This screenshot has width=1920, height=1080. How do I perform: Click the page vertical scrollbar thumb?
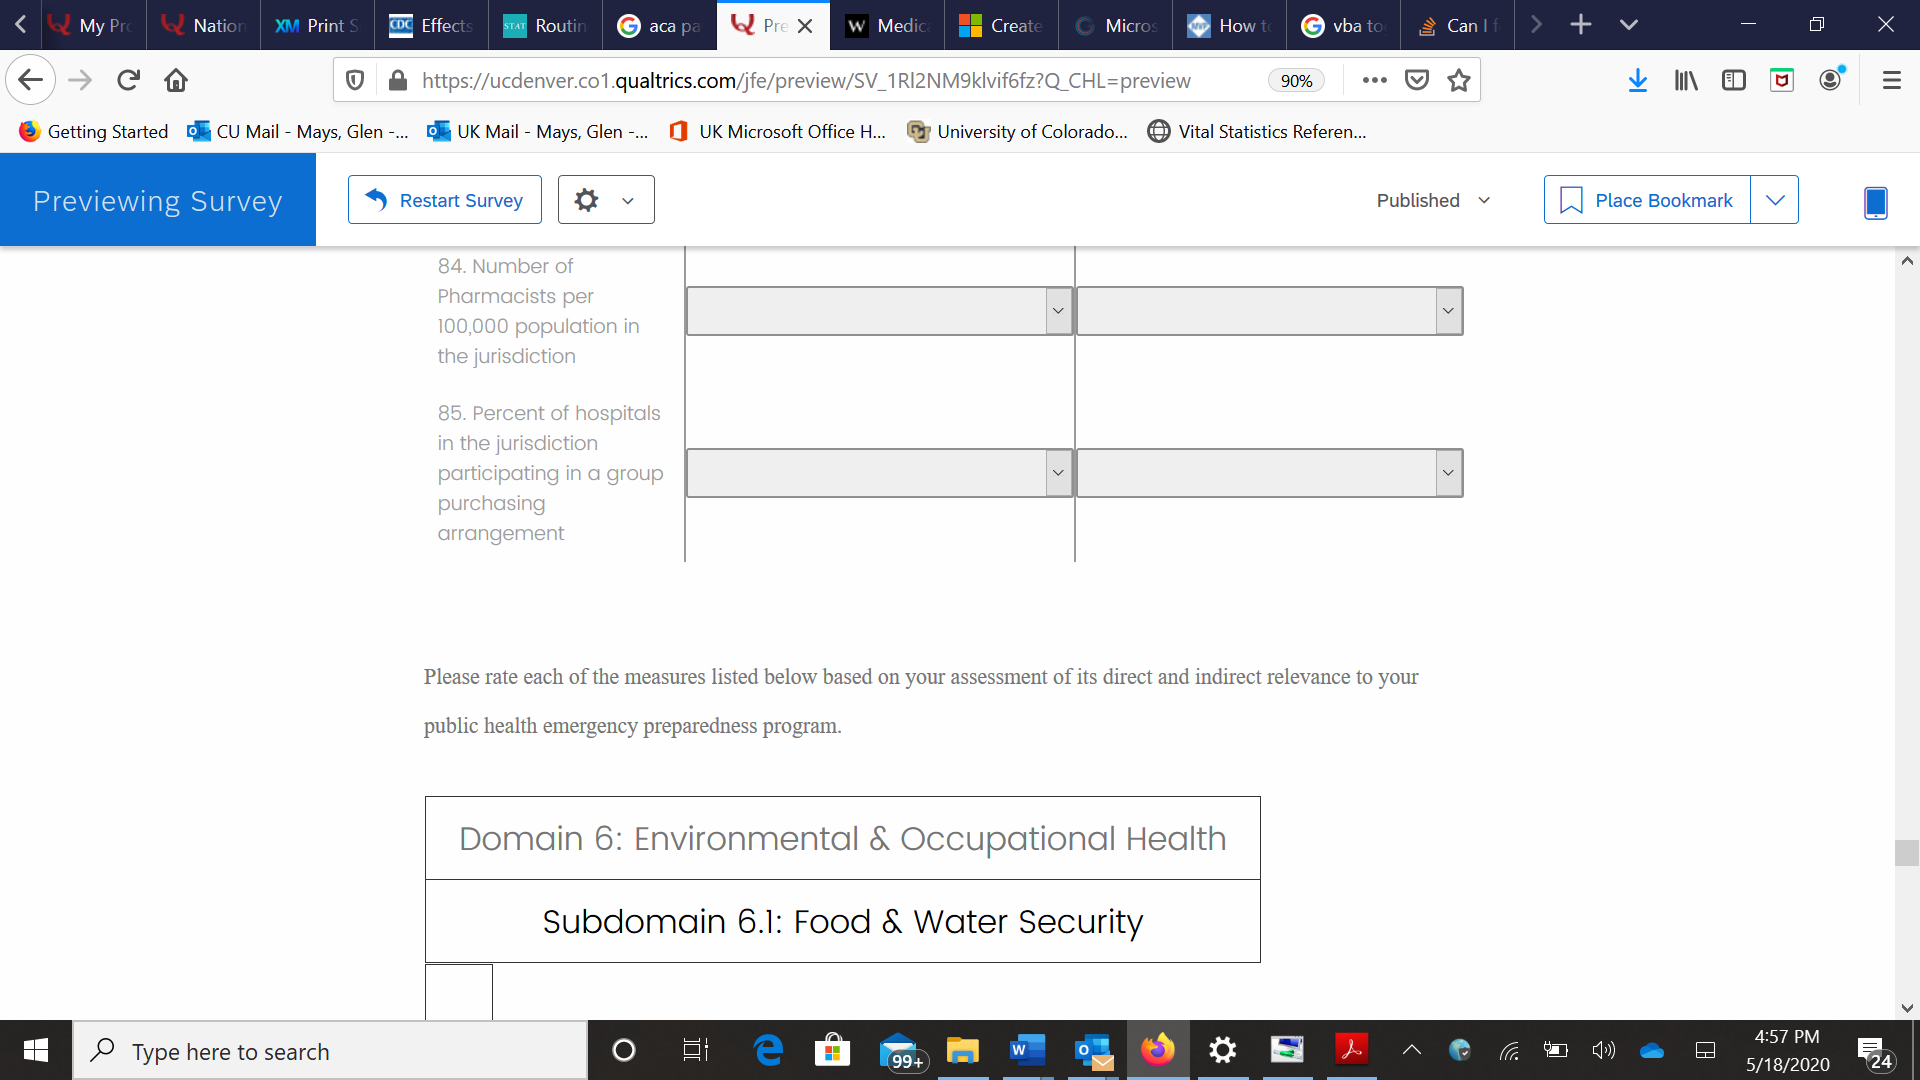1906,853
